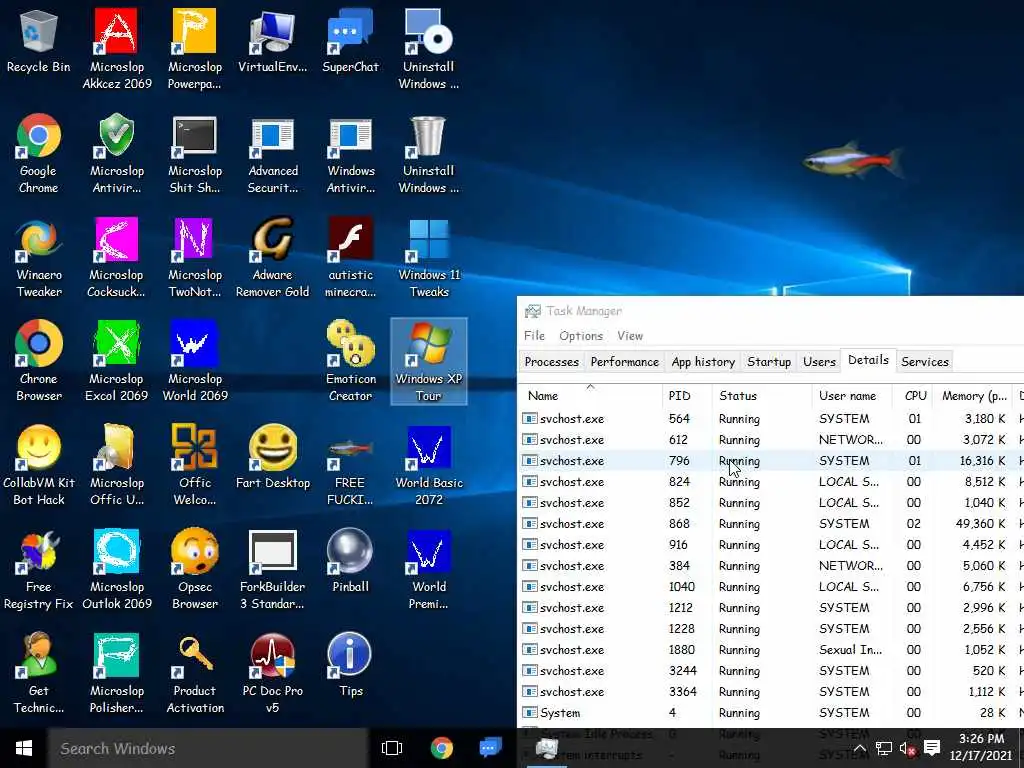Open Microslop Outlok 2069 icon

pos(117,569)
